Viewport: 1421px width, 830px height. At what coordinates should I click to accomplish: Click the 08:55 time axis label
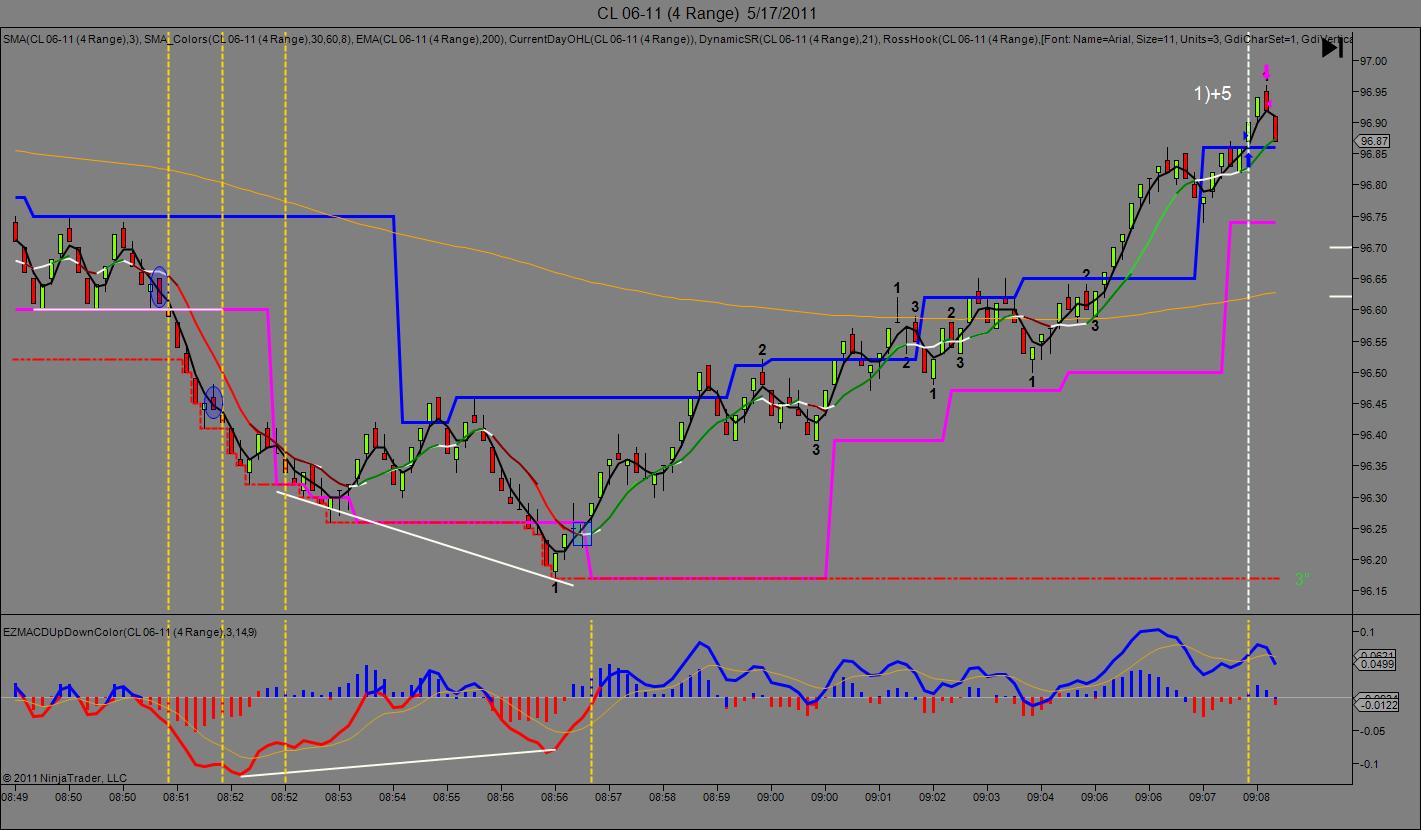pyautogui.click(x=447, y=797)
